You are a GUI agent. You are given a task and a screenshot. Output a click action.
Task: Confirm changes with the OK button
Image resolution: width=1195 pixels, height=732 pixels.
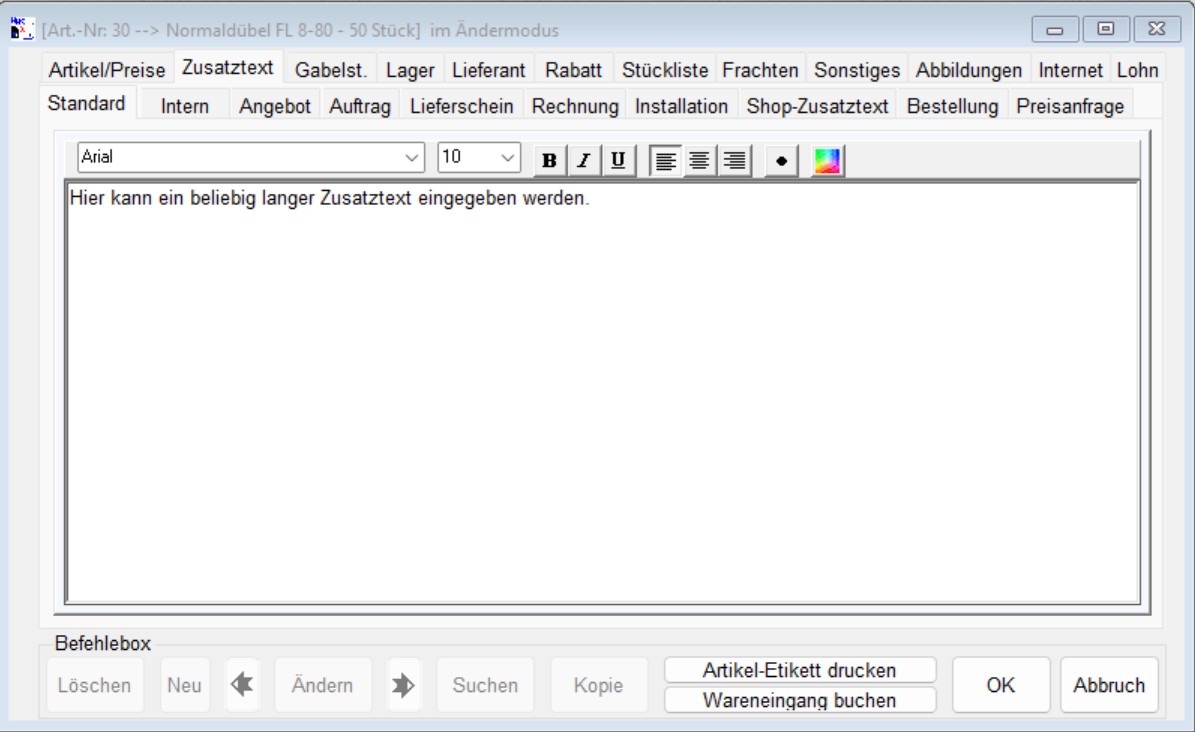click(x=1000, y=685)
